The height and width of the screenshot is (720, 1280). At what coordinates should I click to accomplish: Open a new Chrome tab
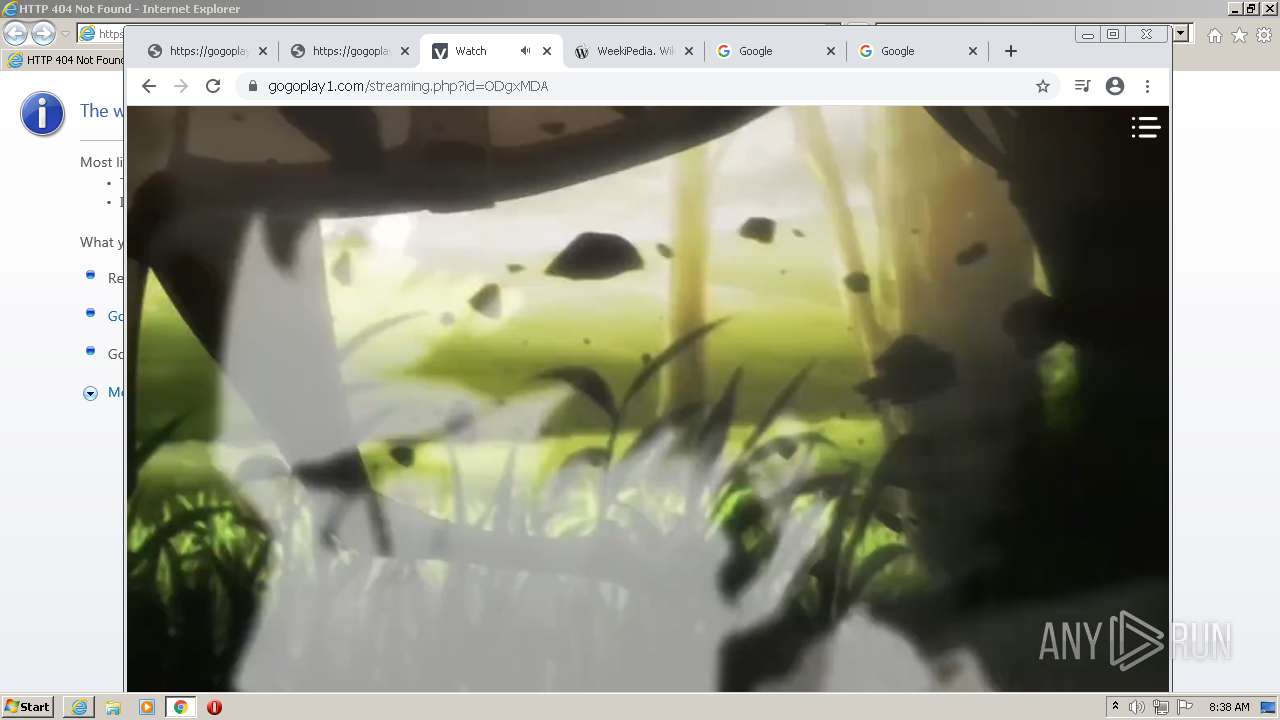click(x=1011, y=51)
